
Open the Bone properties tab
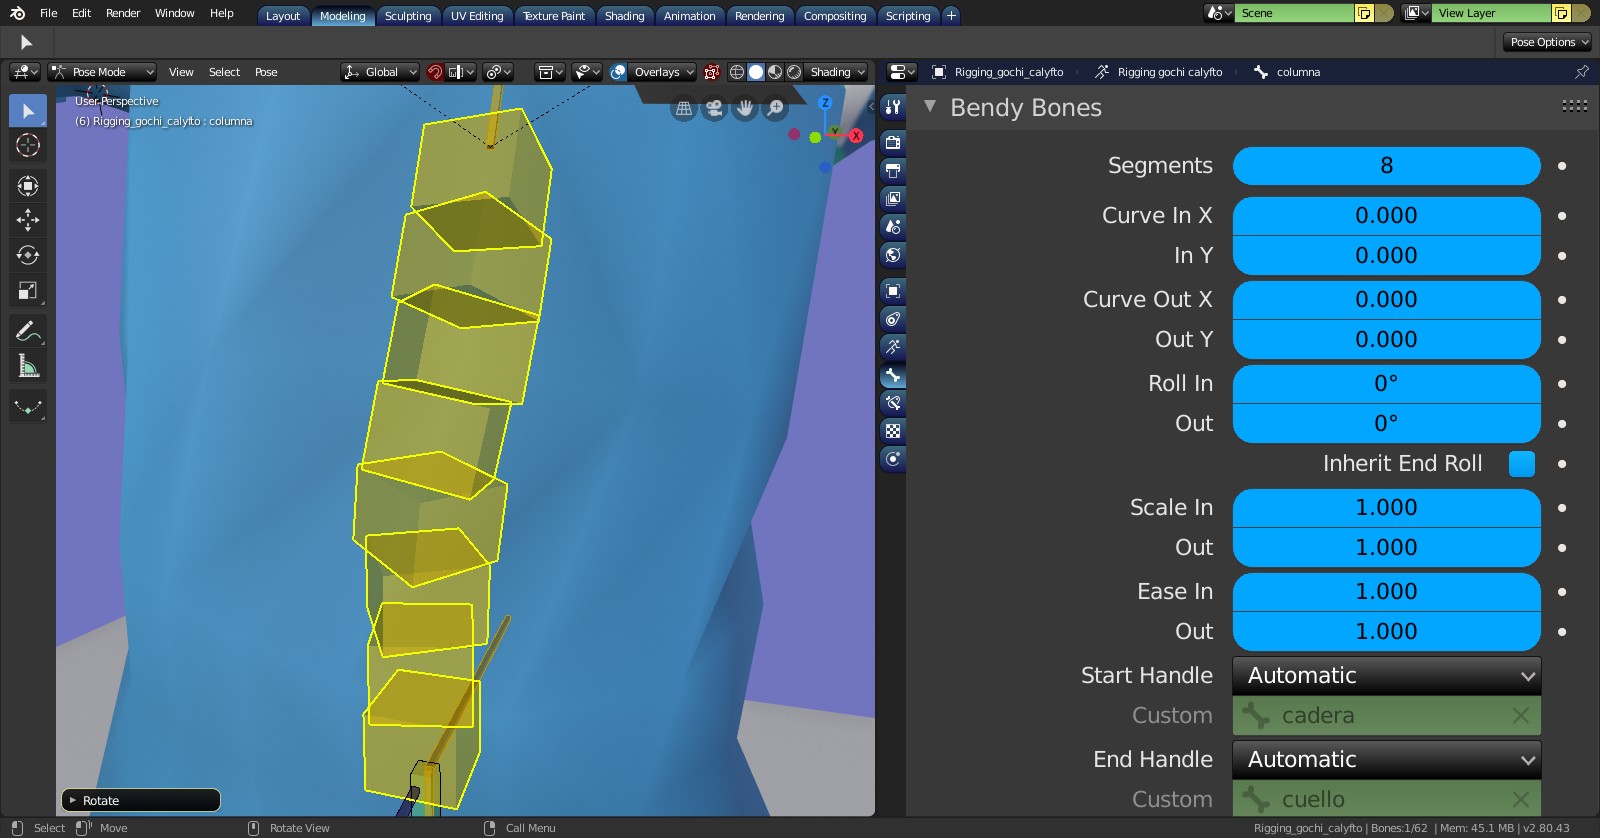click(x=893, y=375)
